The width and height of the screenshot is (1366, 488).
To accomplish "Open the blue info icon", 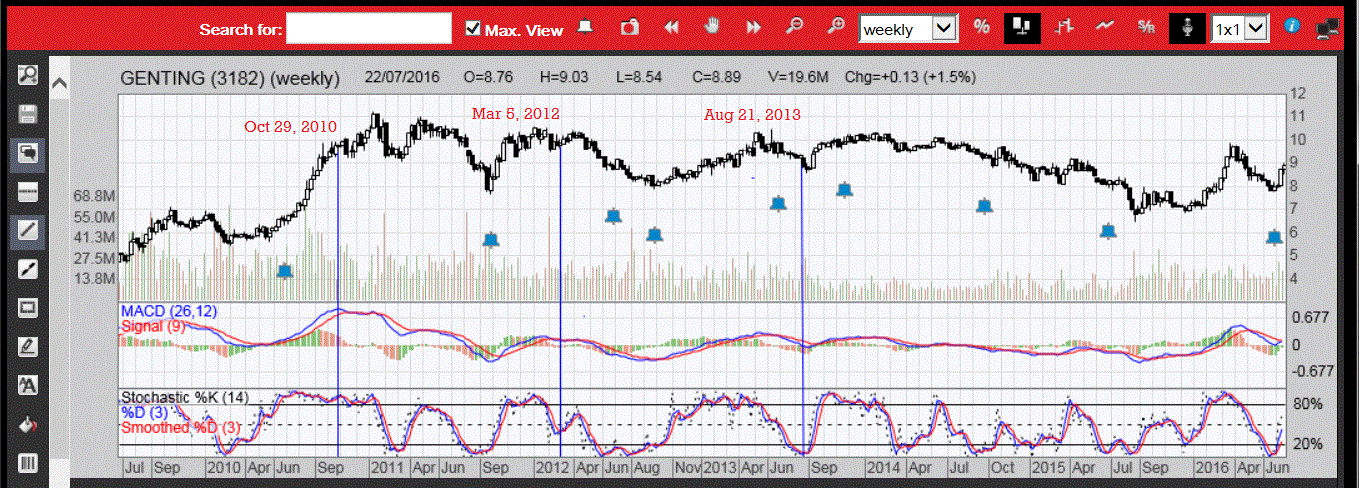I will 1293,26.
